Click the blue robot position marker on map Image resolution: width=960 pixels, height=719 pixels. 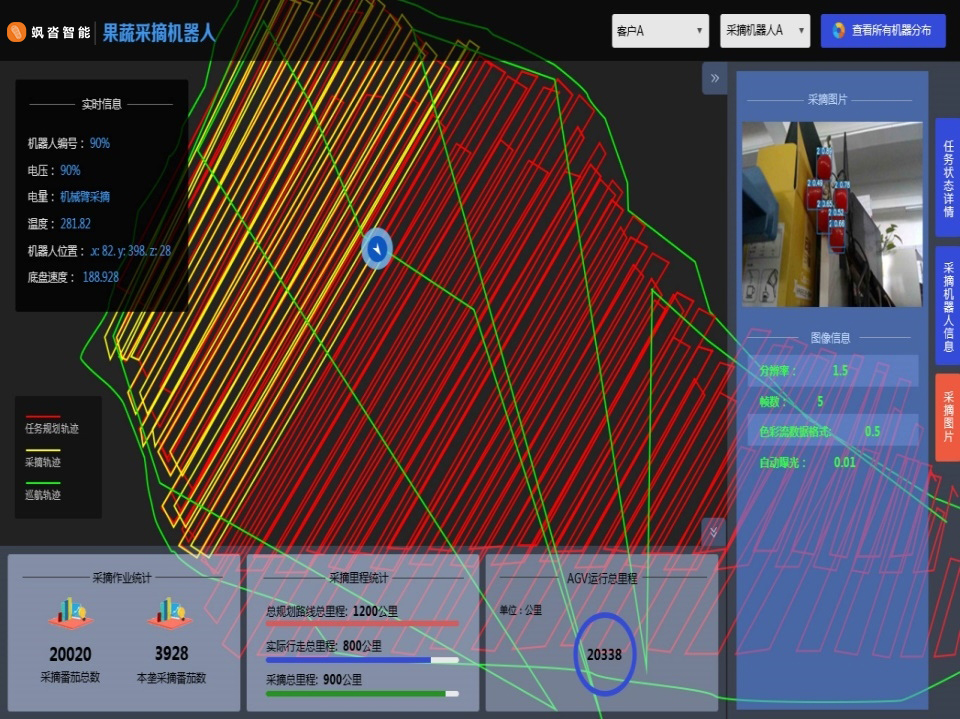pyautogui.click(x=377, y=247)
